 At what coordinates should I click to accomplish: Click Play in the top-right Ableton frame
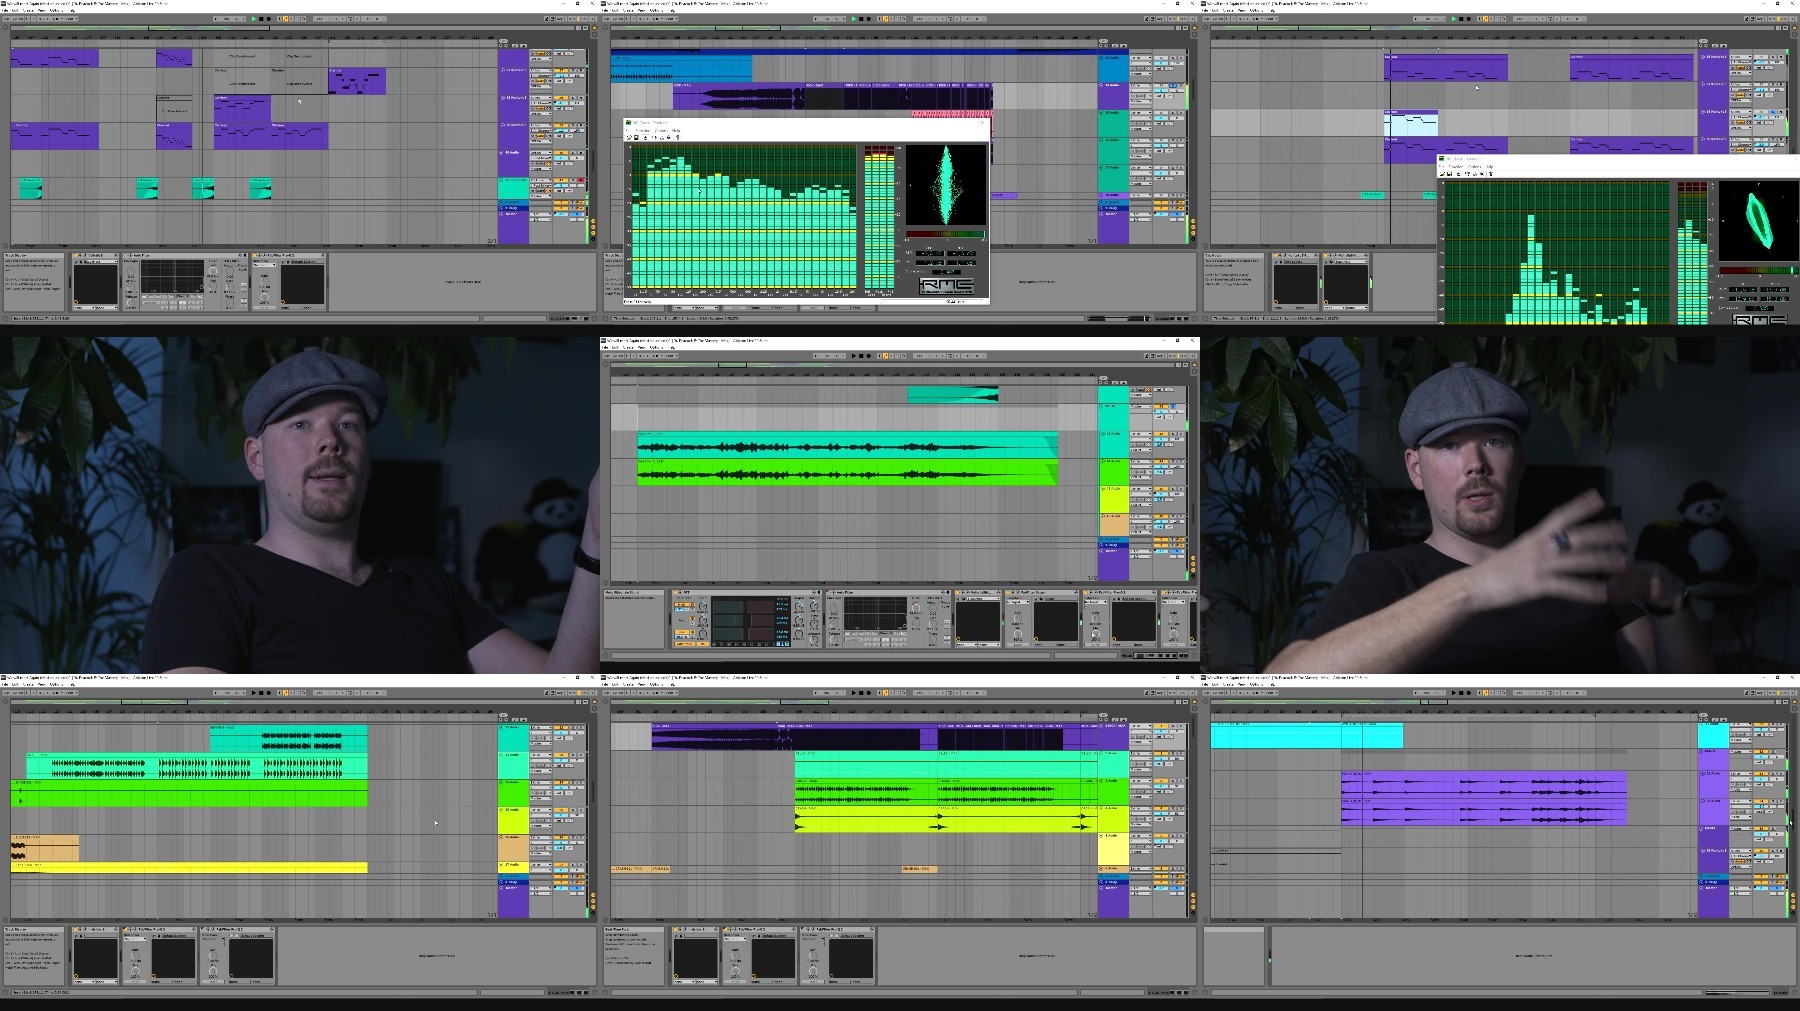coord(1453,19)
